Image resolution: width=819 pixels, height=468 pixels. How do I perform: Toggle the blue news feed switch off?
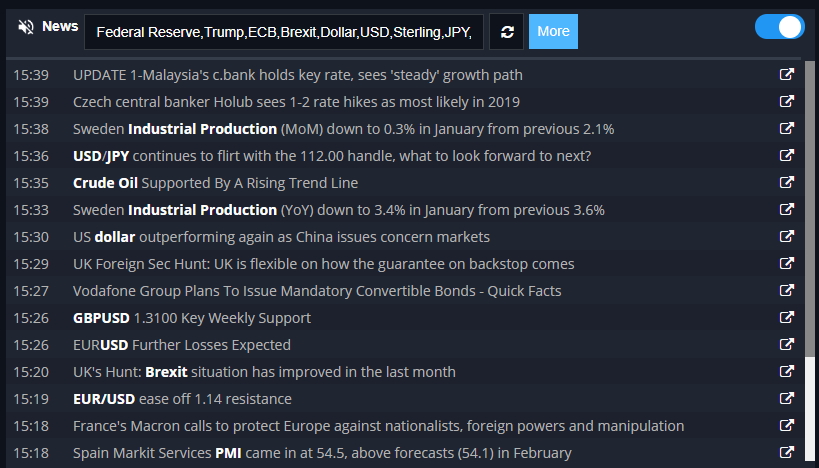pyautogui.click(x=780, y=27)
